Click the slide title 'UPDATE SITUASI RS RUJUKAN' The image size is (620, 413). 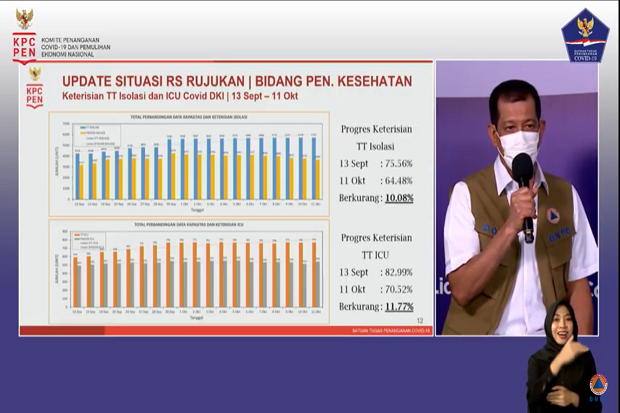153,81
